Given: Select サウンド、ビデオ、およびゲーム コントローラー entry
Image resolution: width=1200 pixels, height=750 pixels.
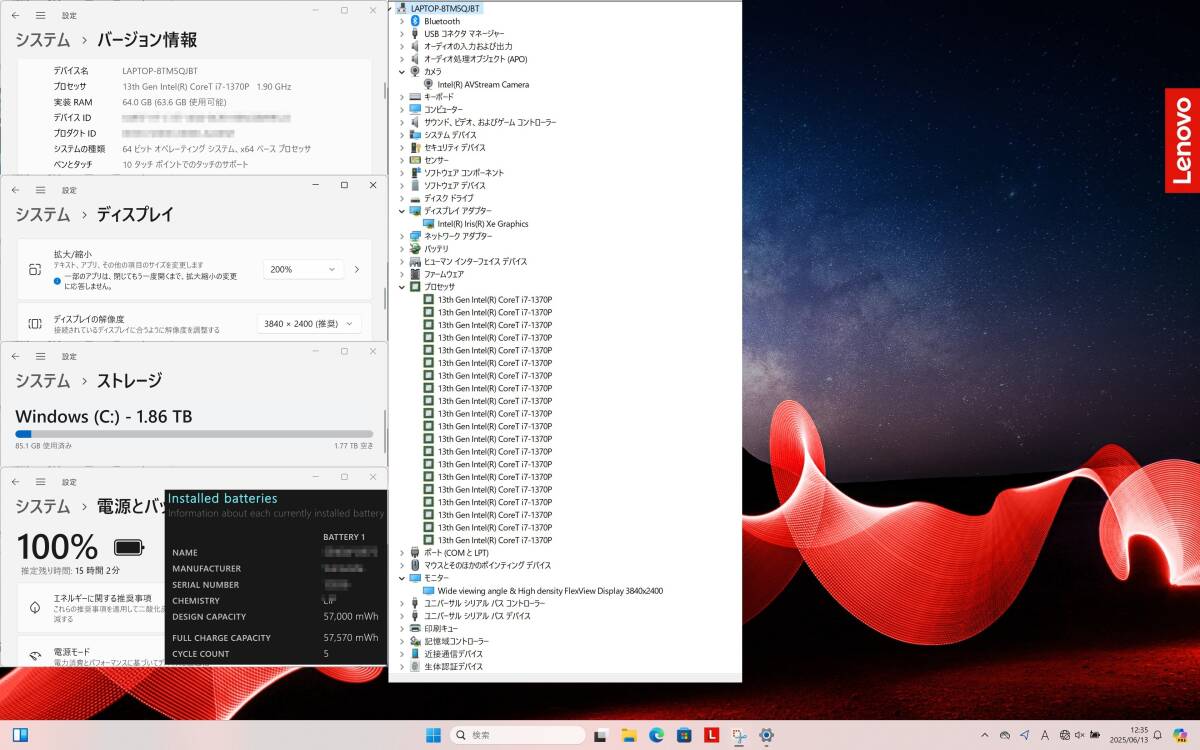Looking at the screenshot, I should coord(490,122).
